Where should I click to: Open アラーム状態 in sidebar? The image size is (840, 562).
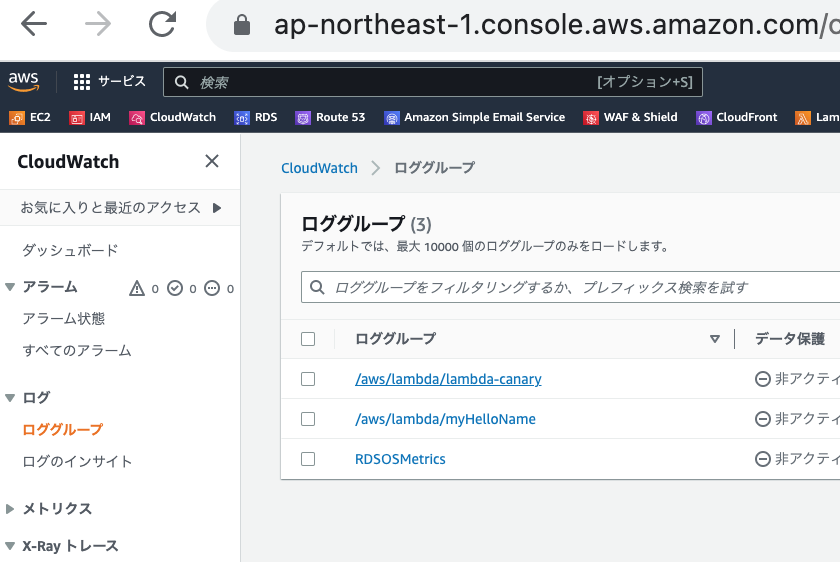pyautogui.click(x=64, y=319)
